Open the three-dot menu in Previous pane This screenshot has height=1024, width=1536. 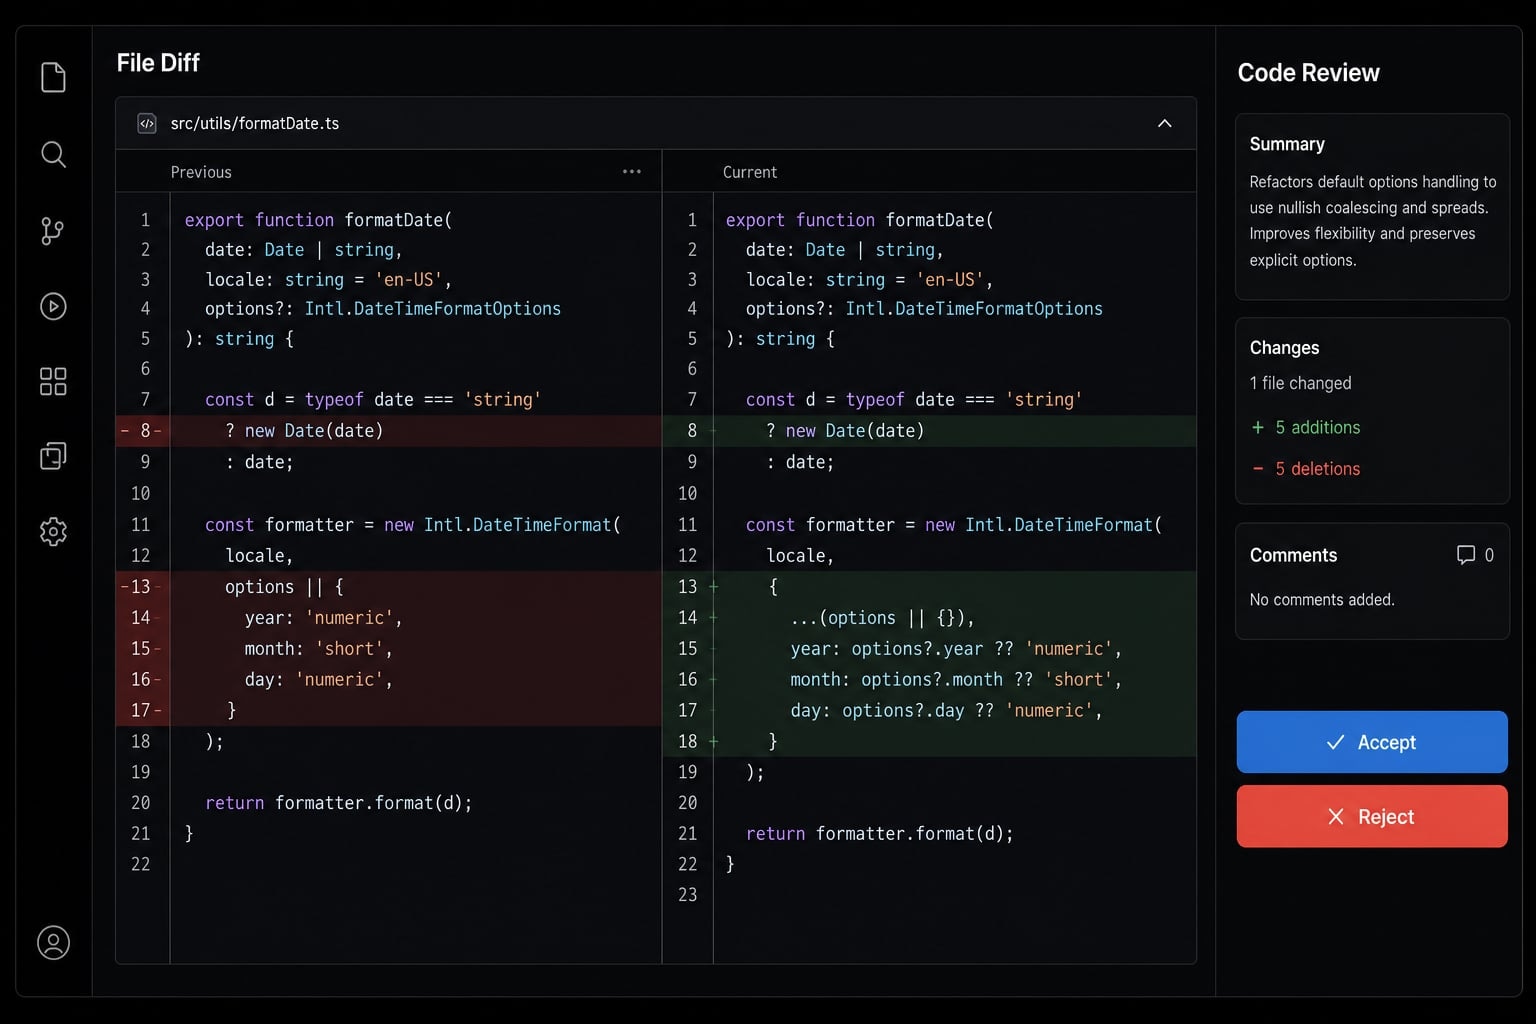tap(631, 172)
